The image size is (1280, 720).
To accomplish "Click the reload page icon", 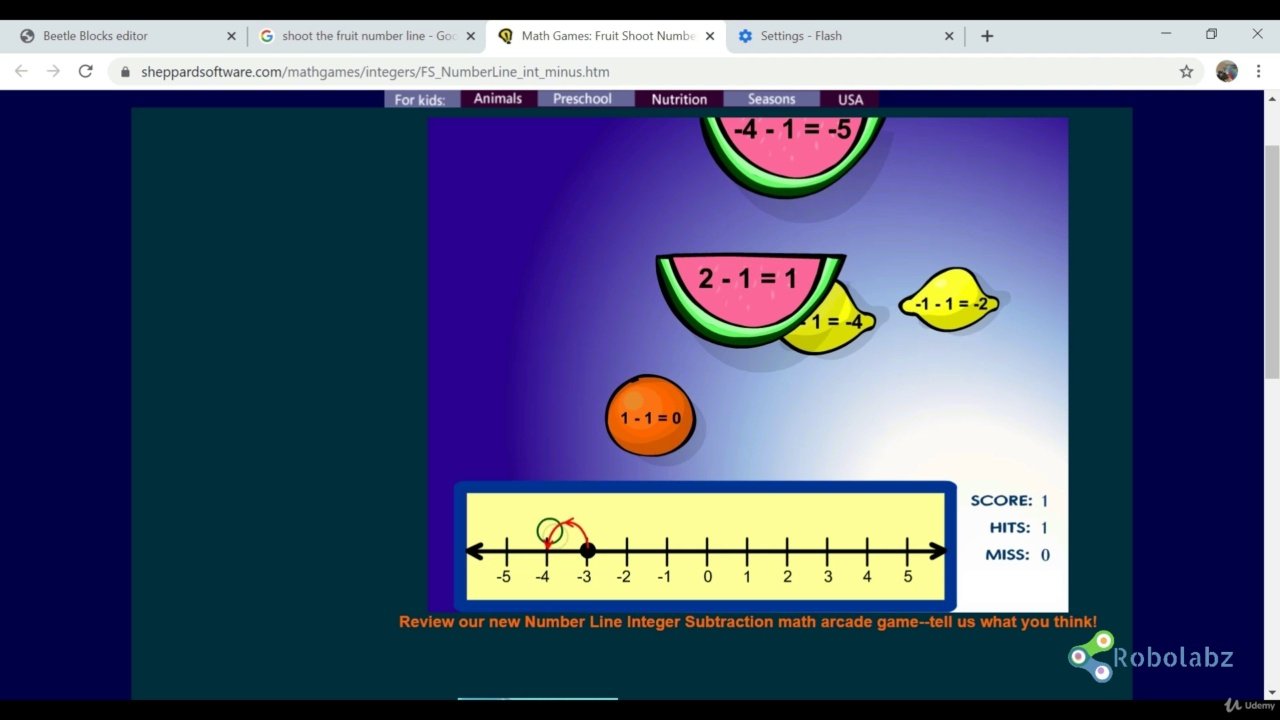I will [x=85, y=71].
